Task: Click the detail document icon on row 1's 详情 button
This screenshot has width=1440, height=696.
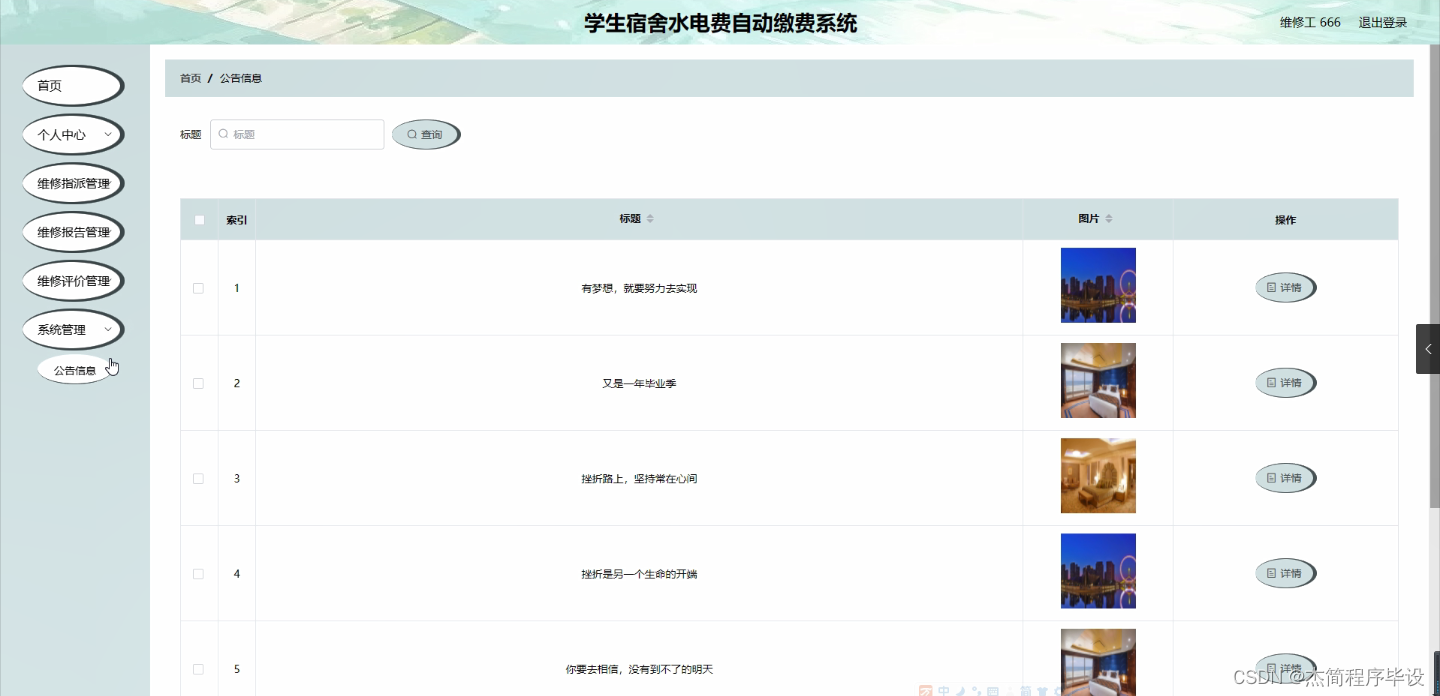Action: tap(1270, 287)
